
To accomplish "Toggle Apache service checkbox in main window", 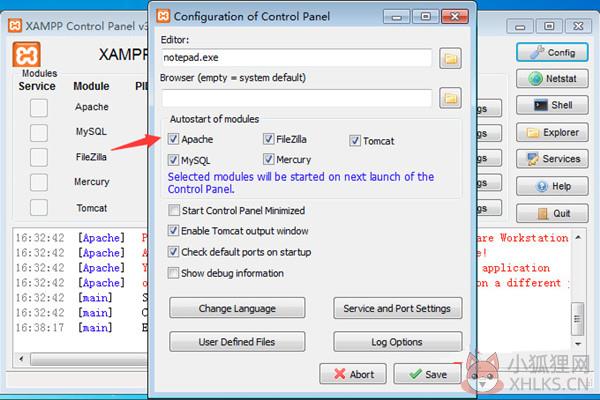I will (39, 108).
